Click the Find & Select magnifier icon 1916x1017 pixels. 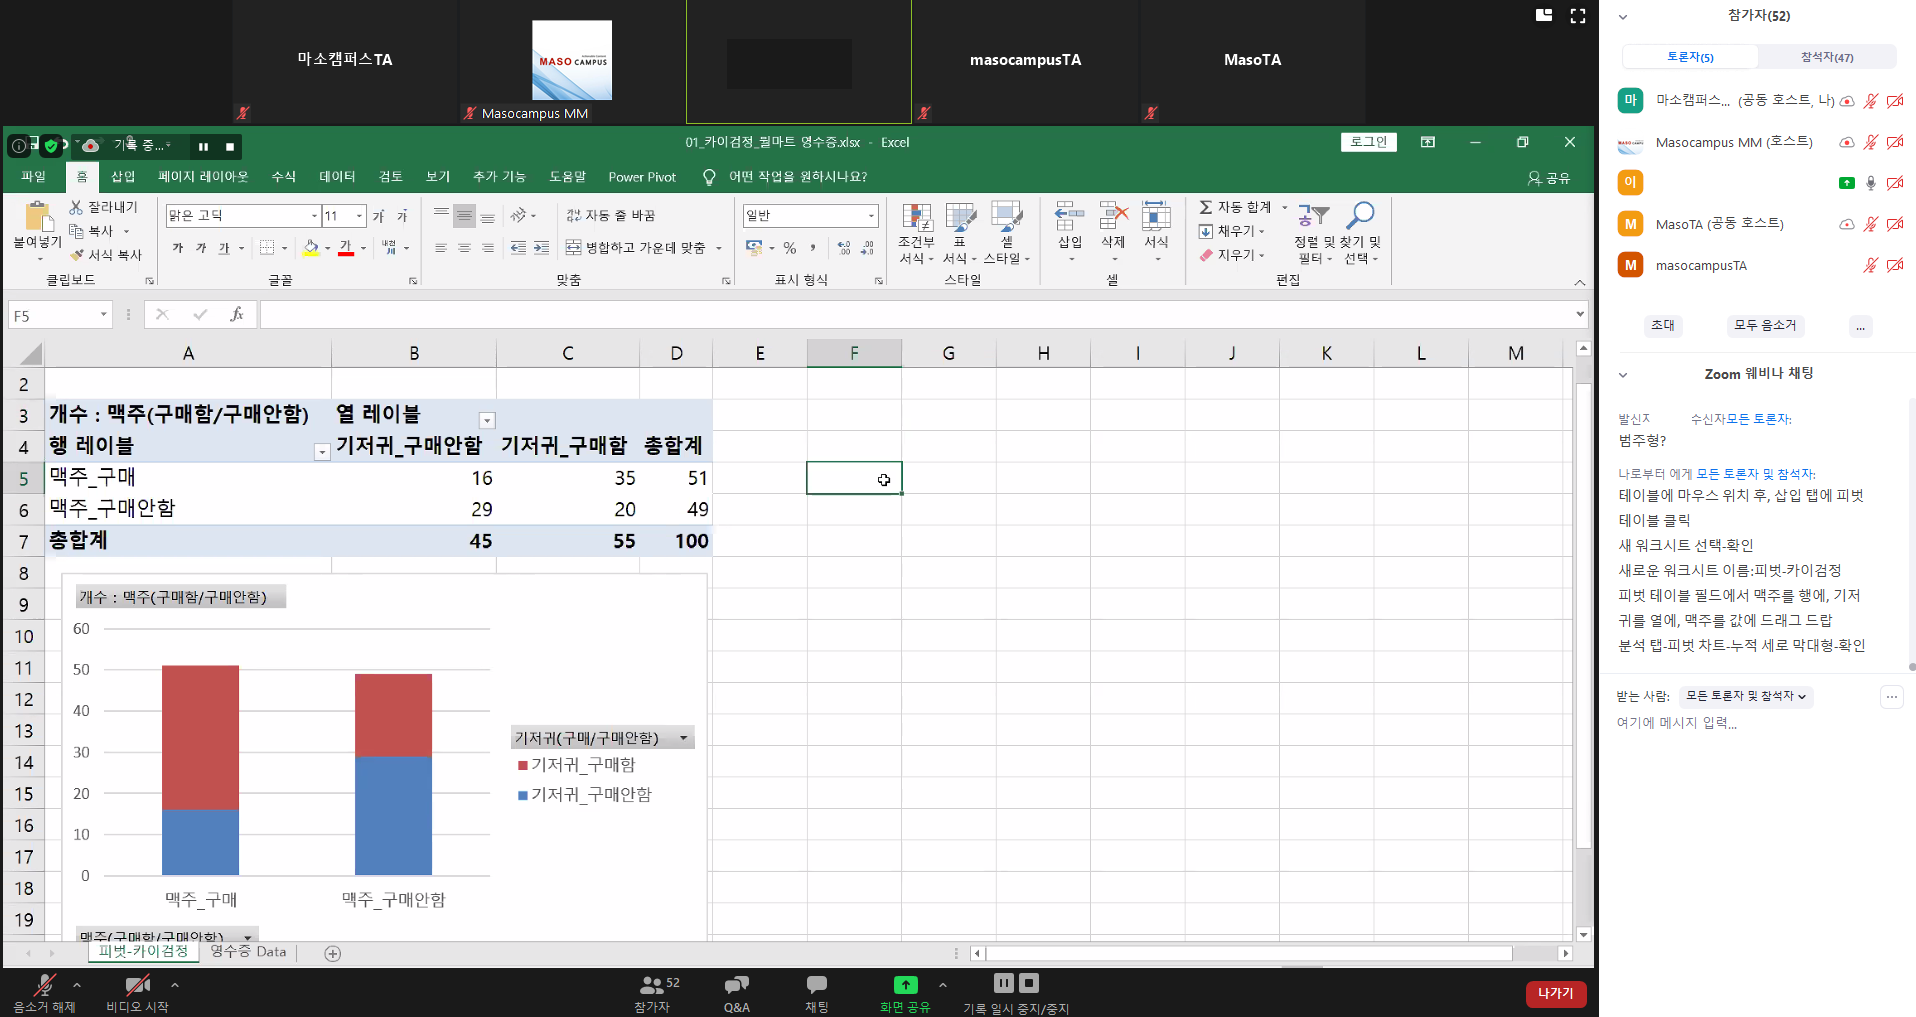[x=1360, y=216]
